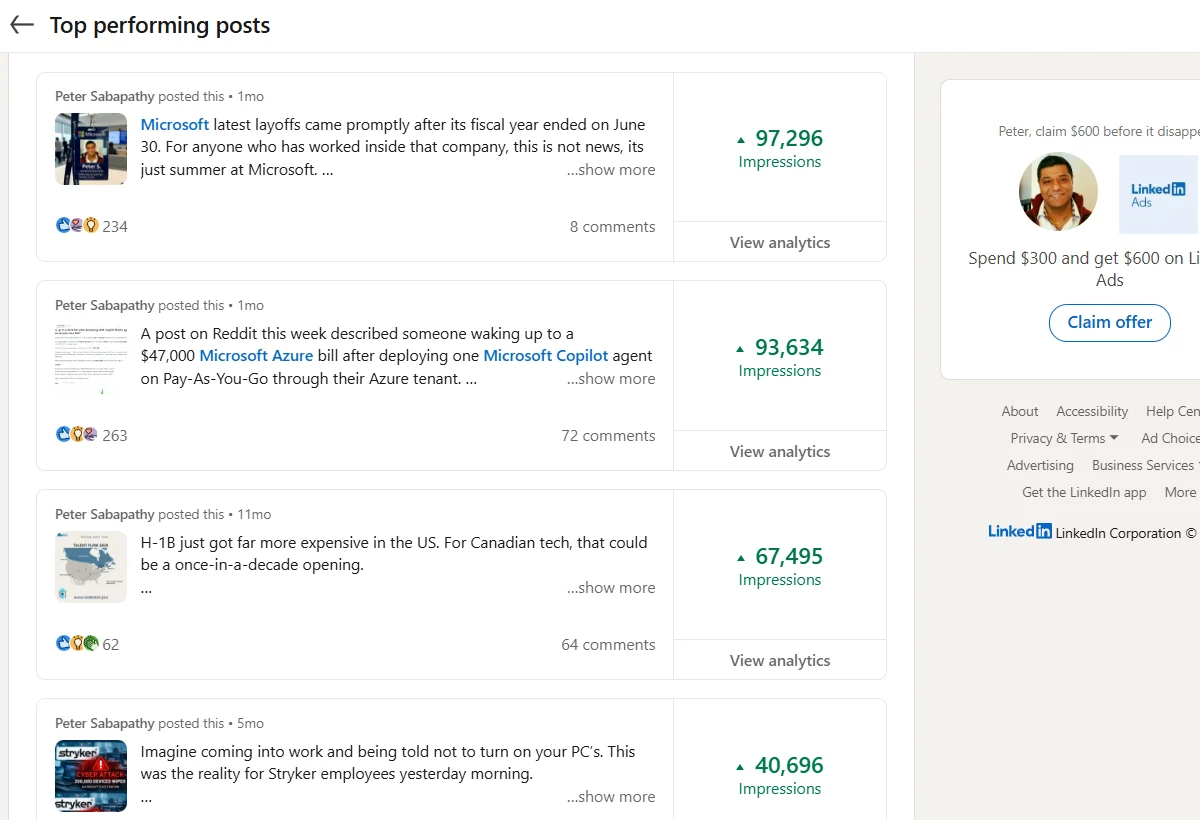Expand show more on H-1B post
1200x820 pixels.
(x=611, y=588)
